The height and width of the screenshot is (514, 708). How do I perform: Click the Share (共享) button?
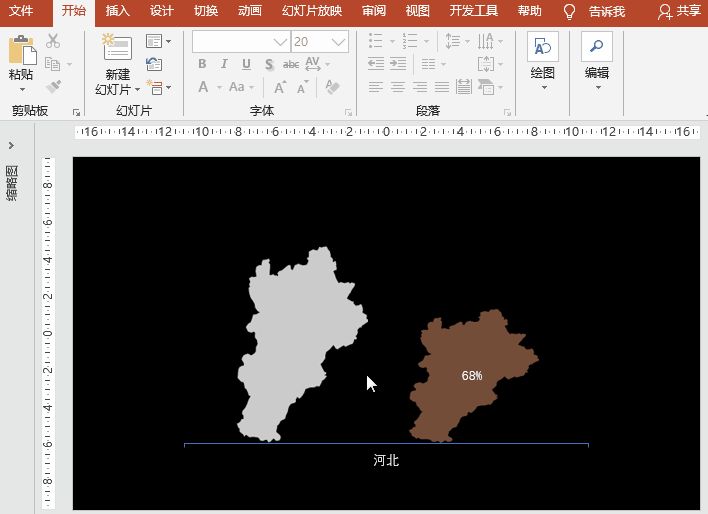[680, 12]
